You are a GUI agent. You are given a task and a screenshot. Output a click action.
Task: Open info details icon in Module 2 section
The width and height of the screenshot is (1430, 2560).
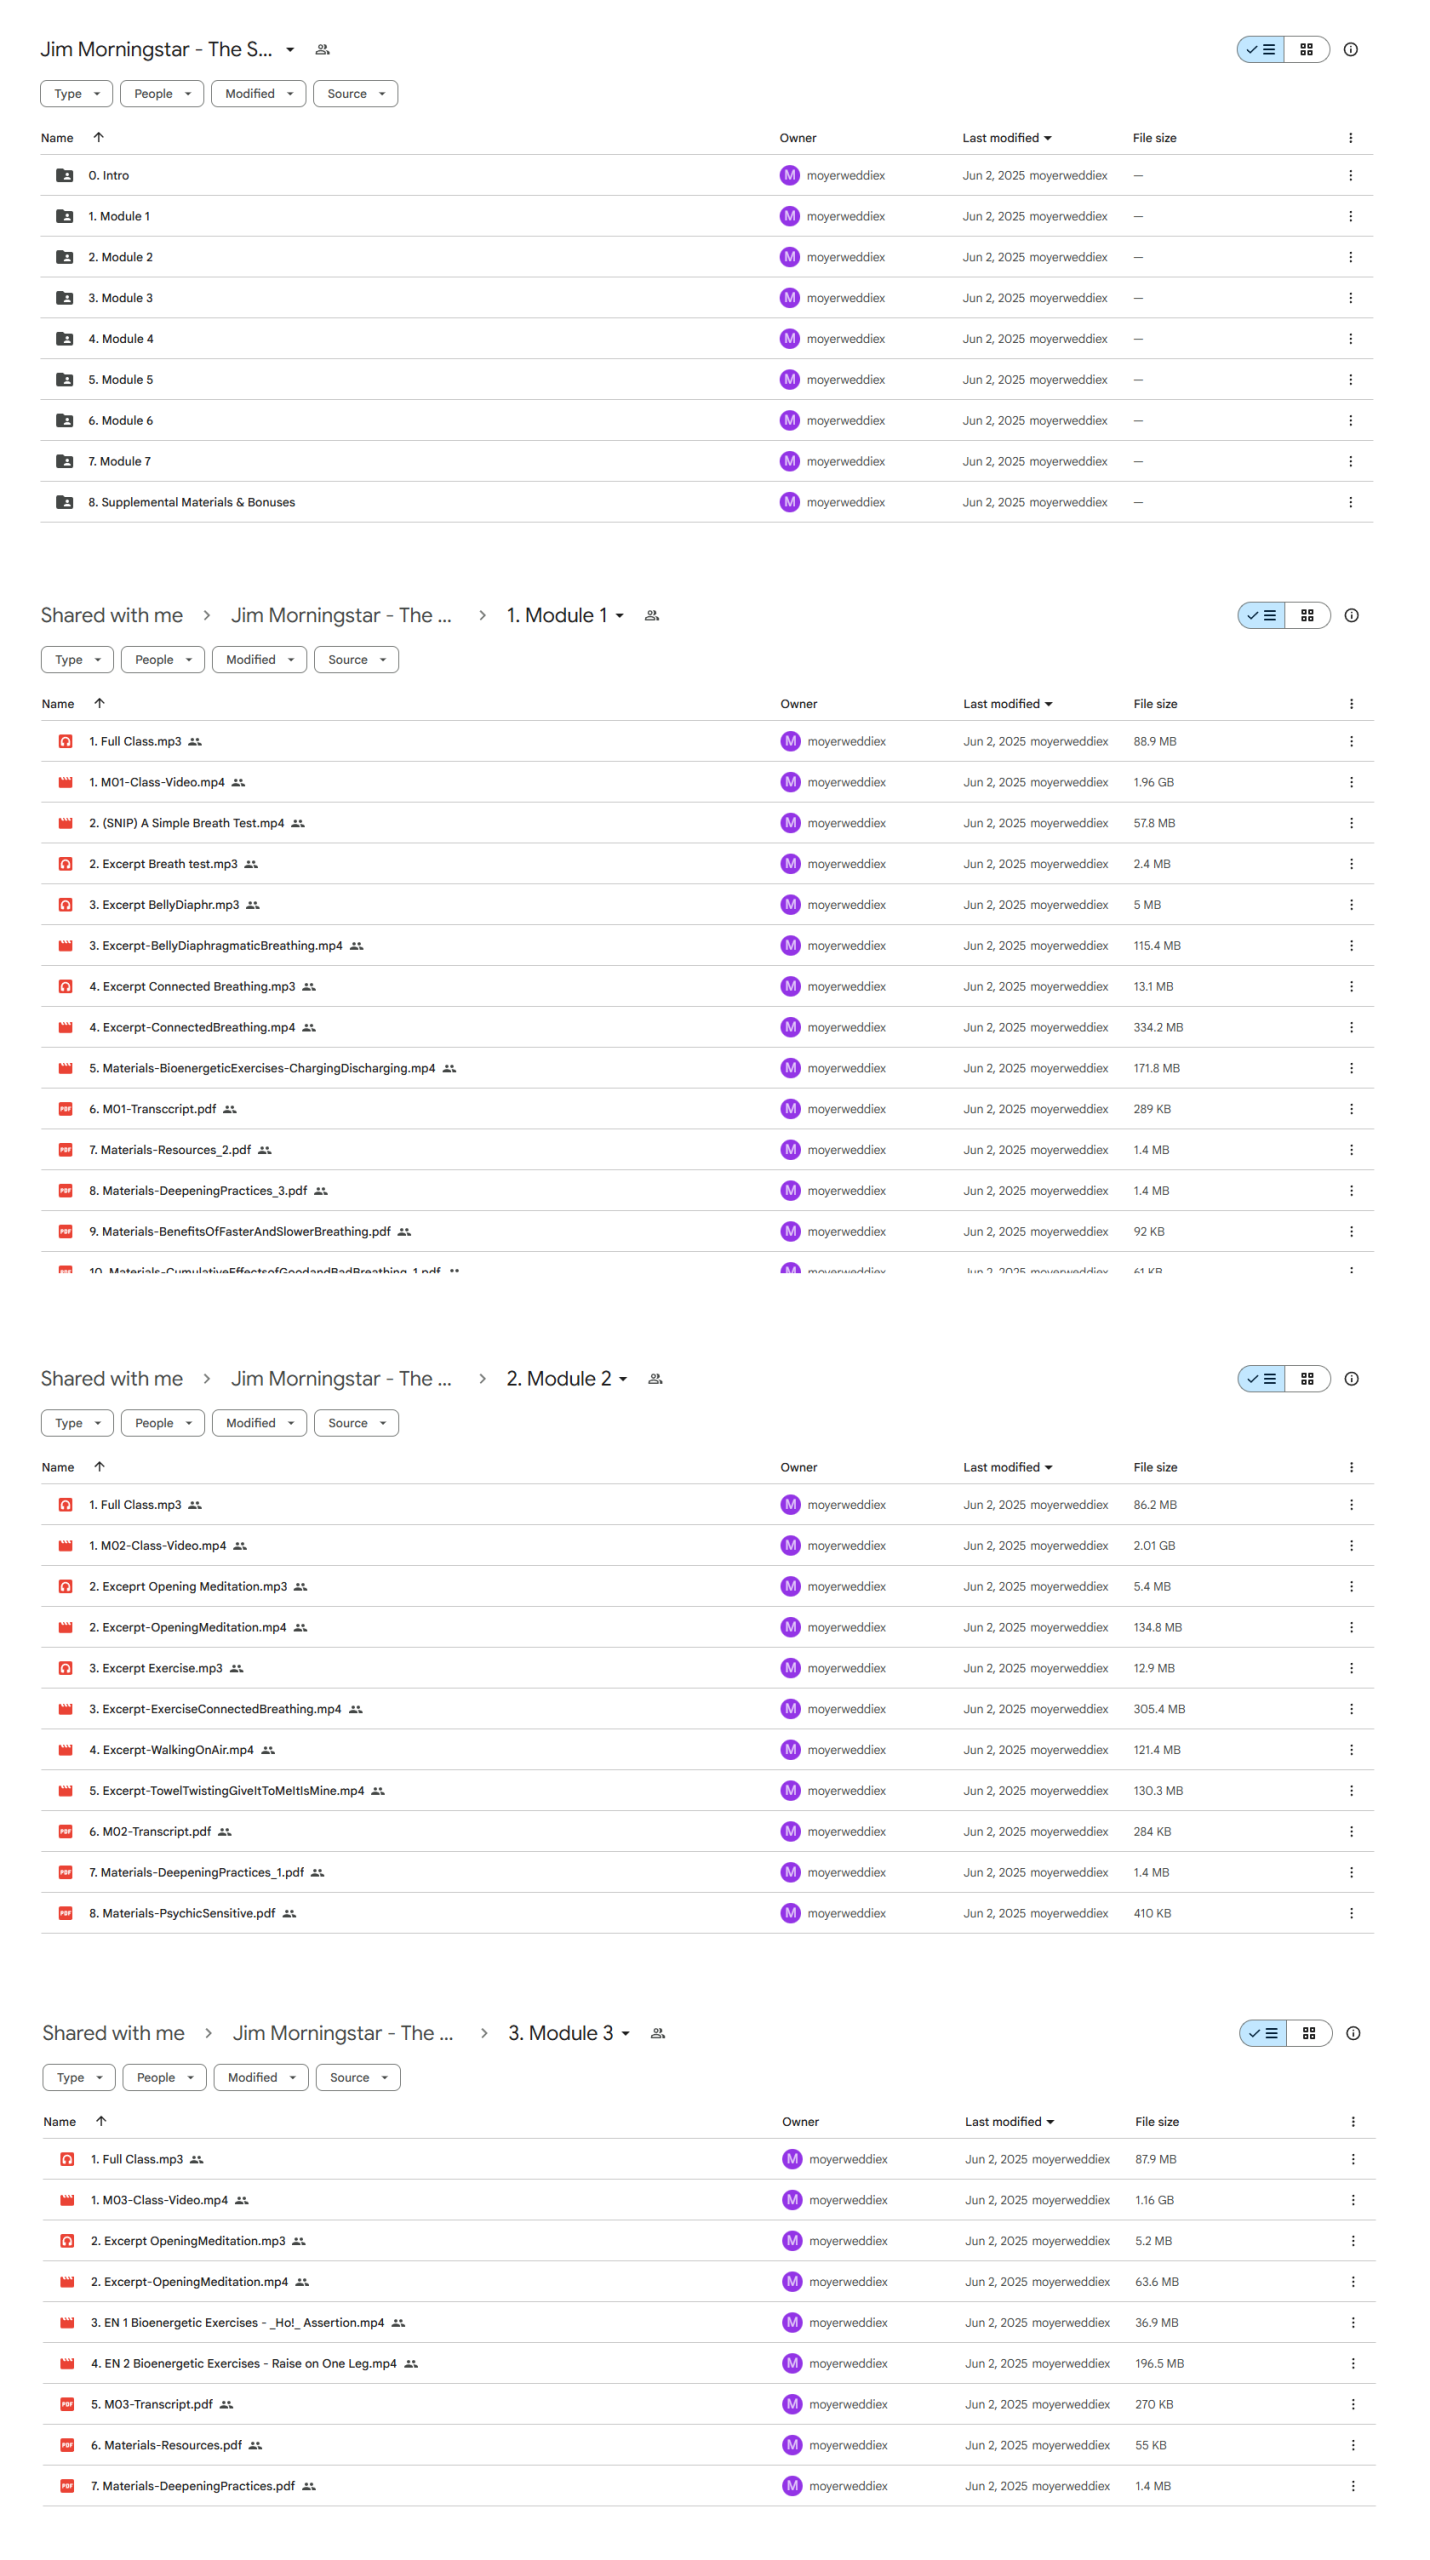[x=1351, y=1378]
